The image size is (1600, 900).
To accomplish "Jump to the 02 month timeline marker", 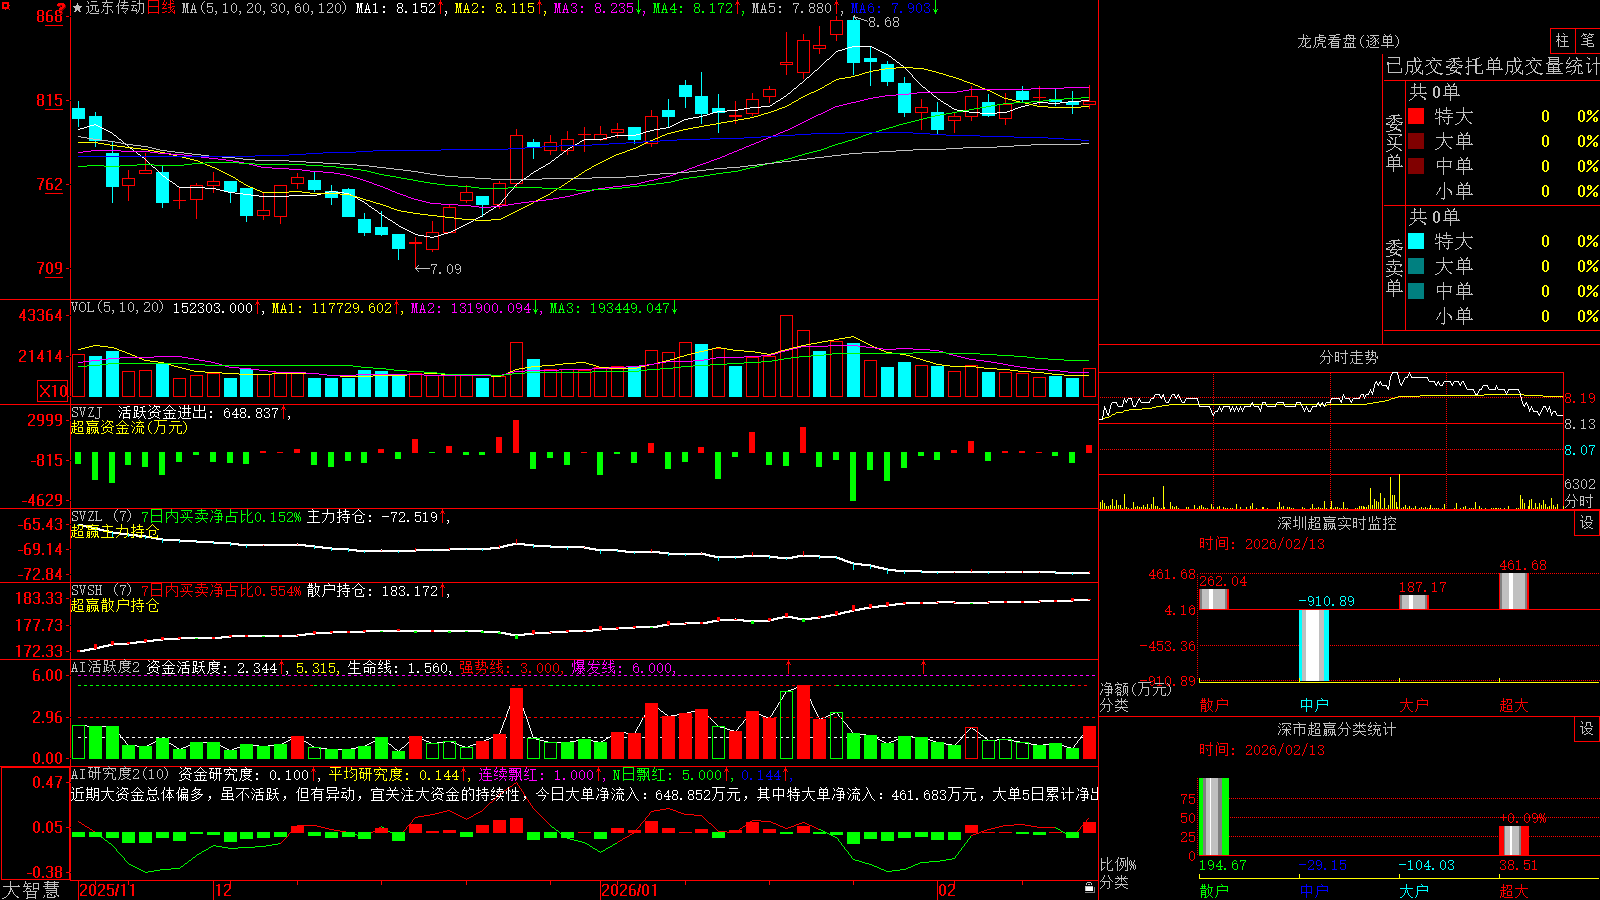I will coord(947,890).
